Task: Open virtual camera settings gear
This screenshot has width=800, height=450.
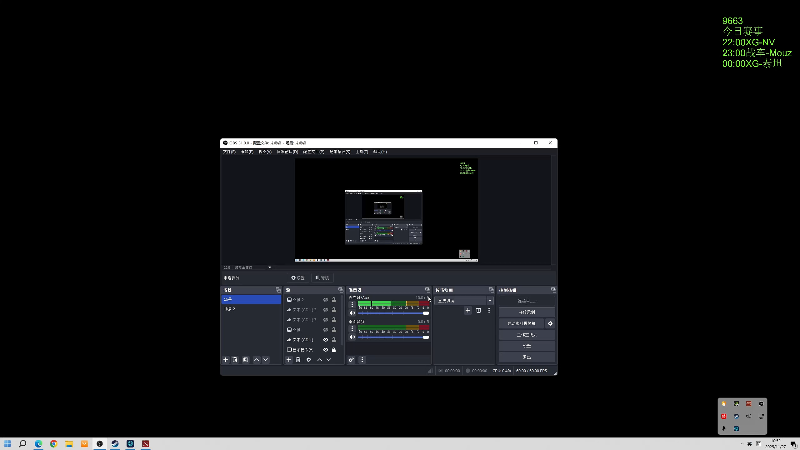Action: [x=550, y=323]
